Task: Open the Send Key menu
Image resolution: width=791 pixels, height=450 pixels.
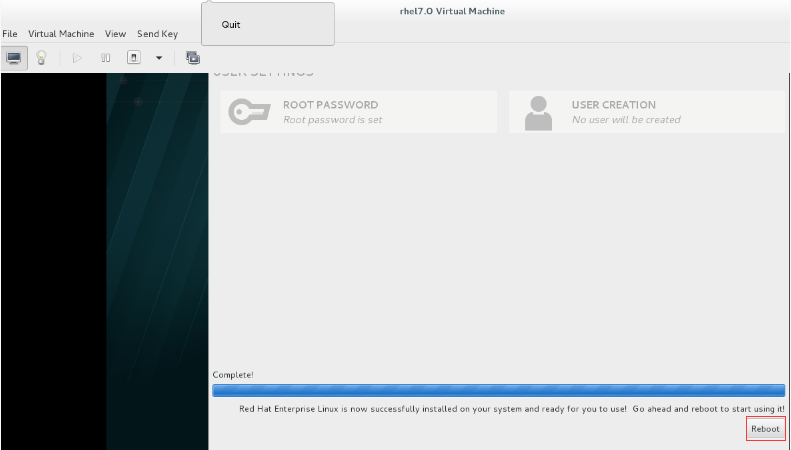Action: [x=157, y=34]
